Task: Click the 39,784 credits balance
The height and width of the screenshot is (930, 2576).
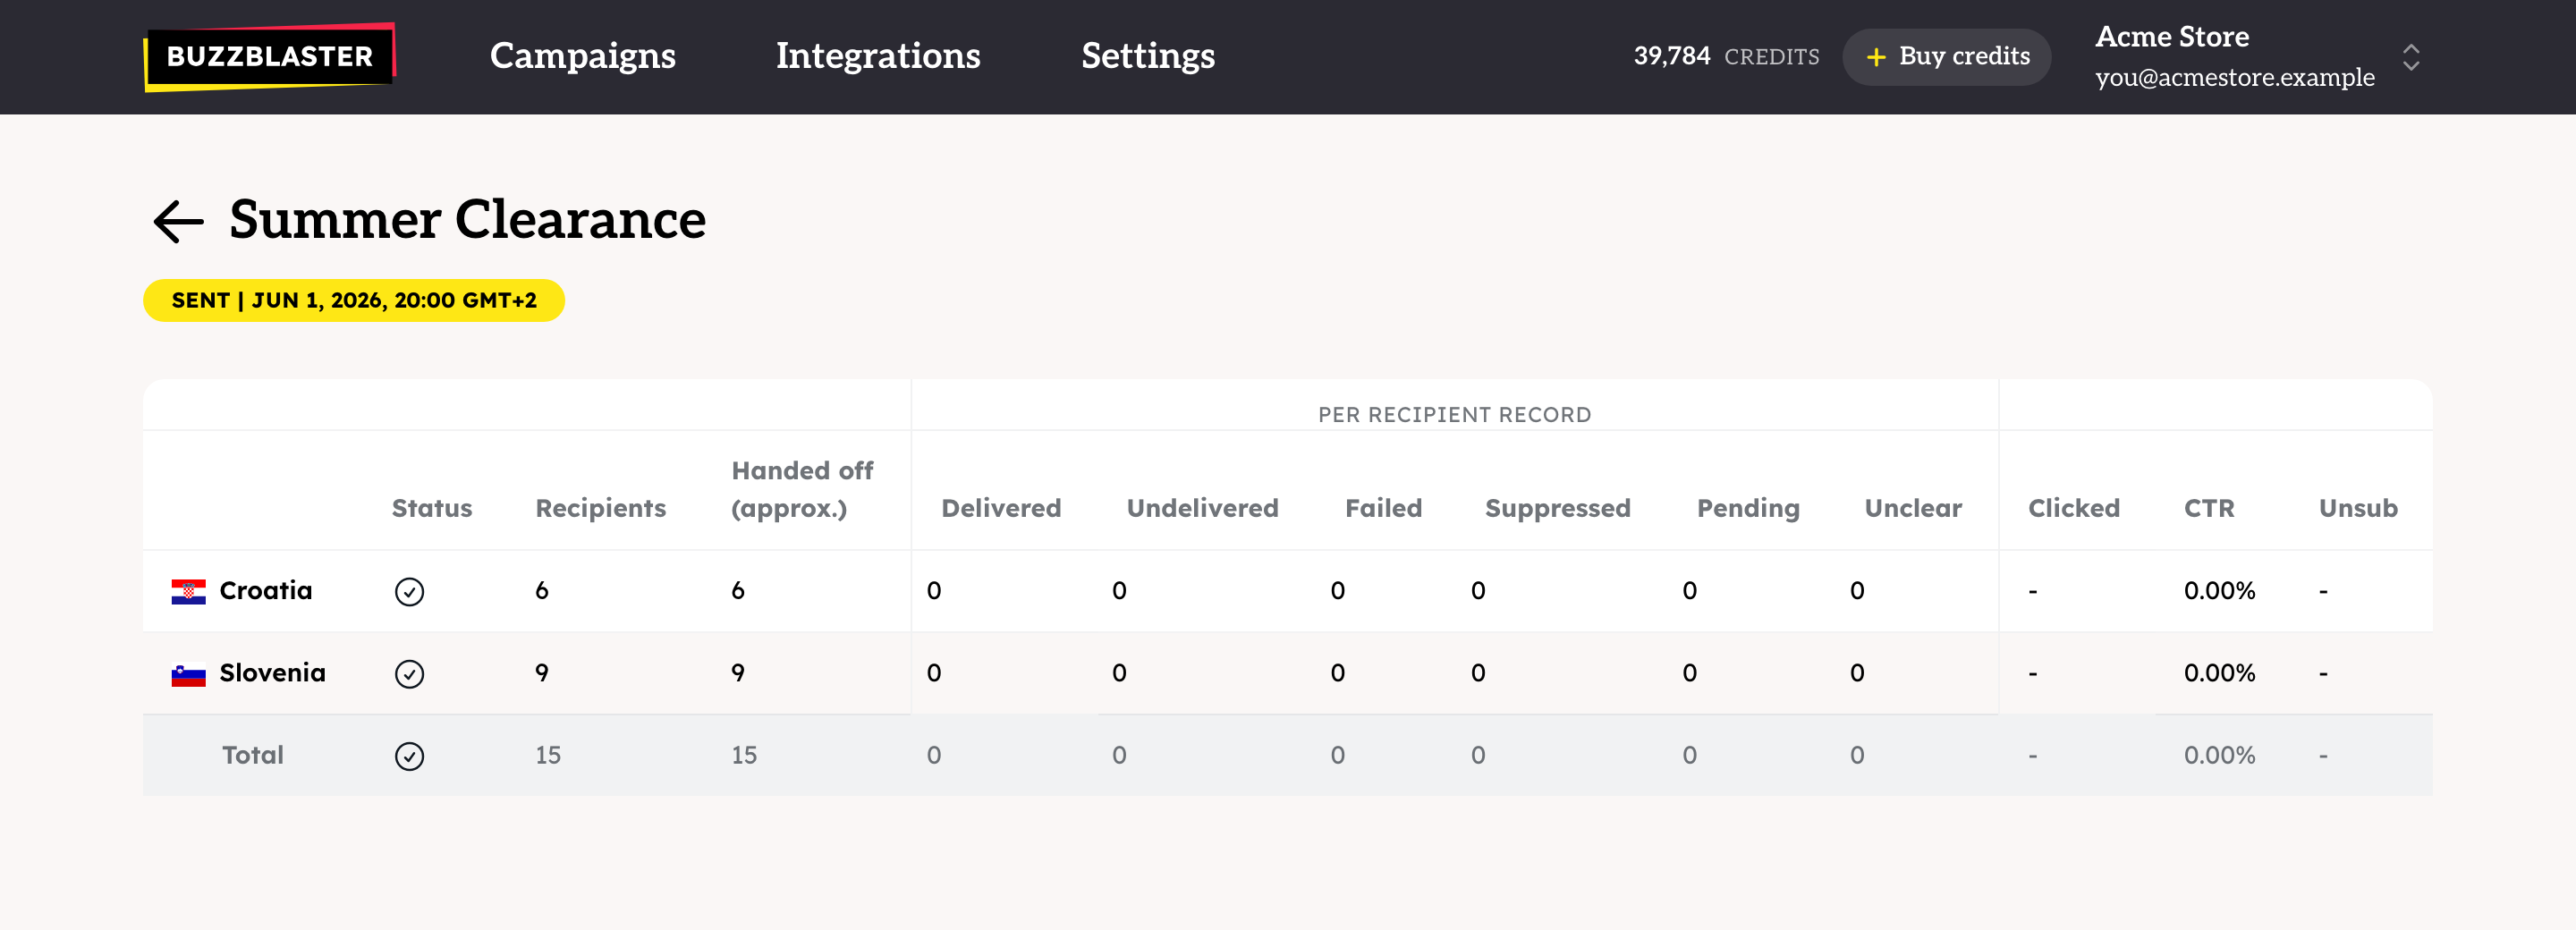Action: (1726, 57)
